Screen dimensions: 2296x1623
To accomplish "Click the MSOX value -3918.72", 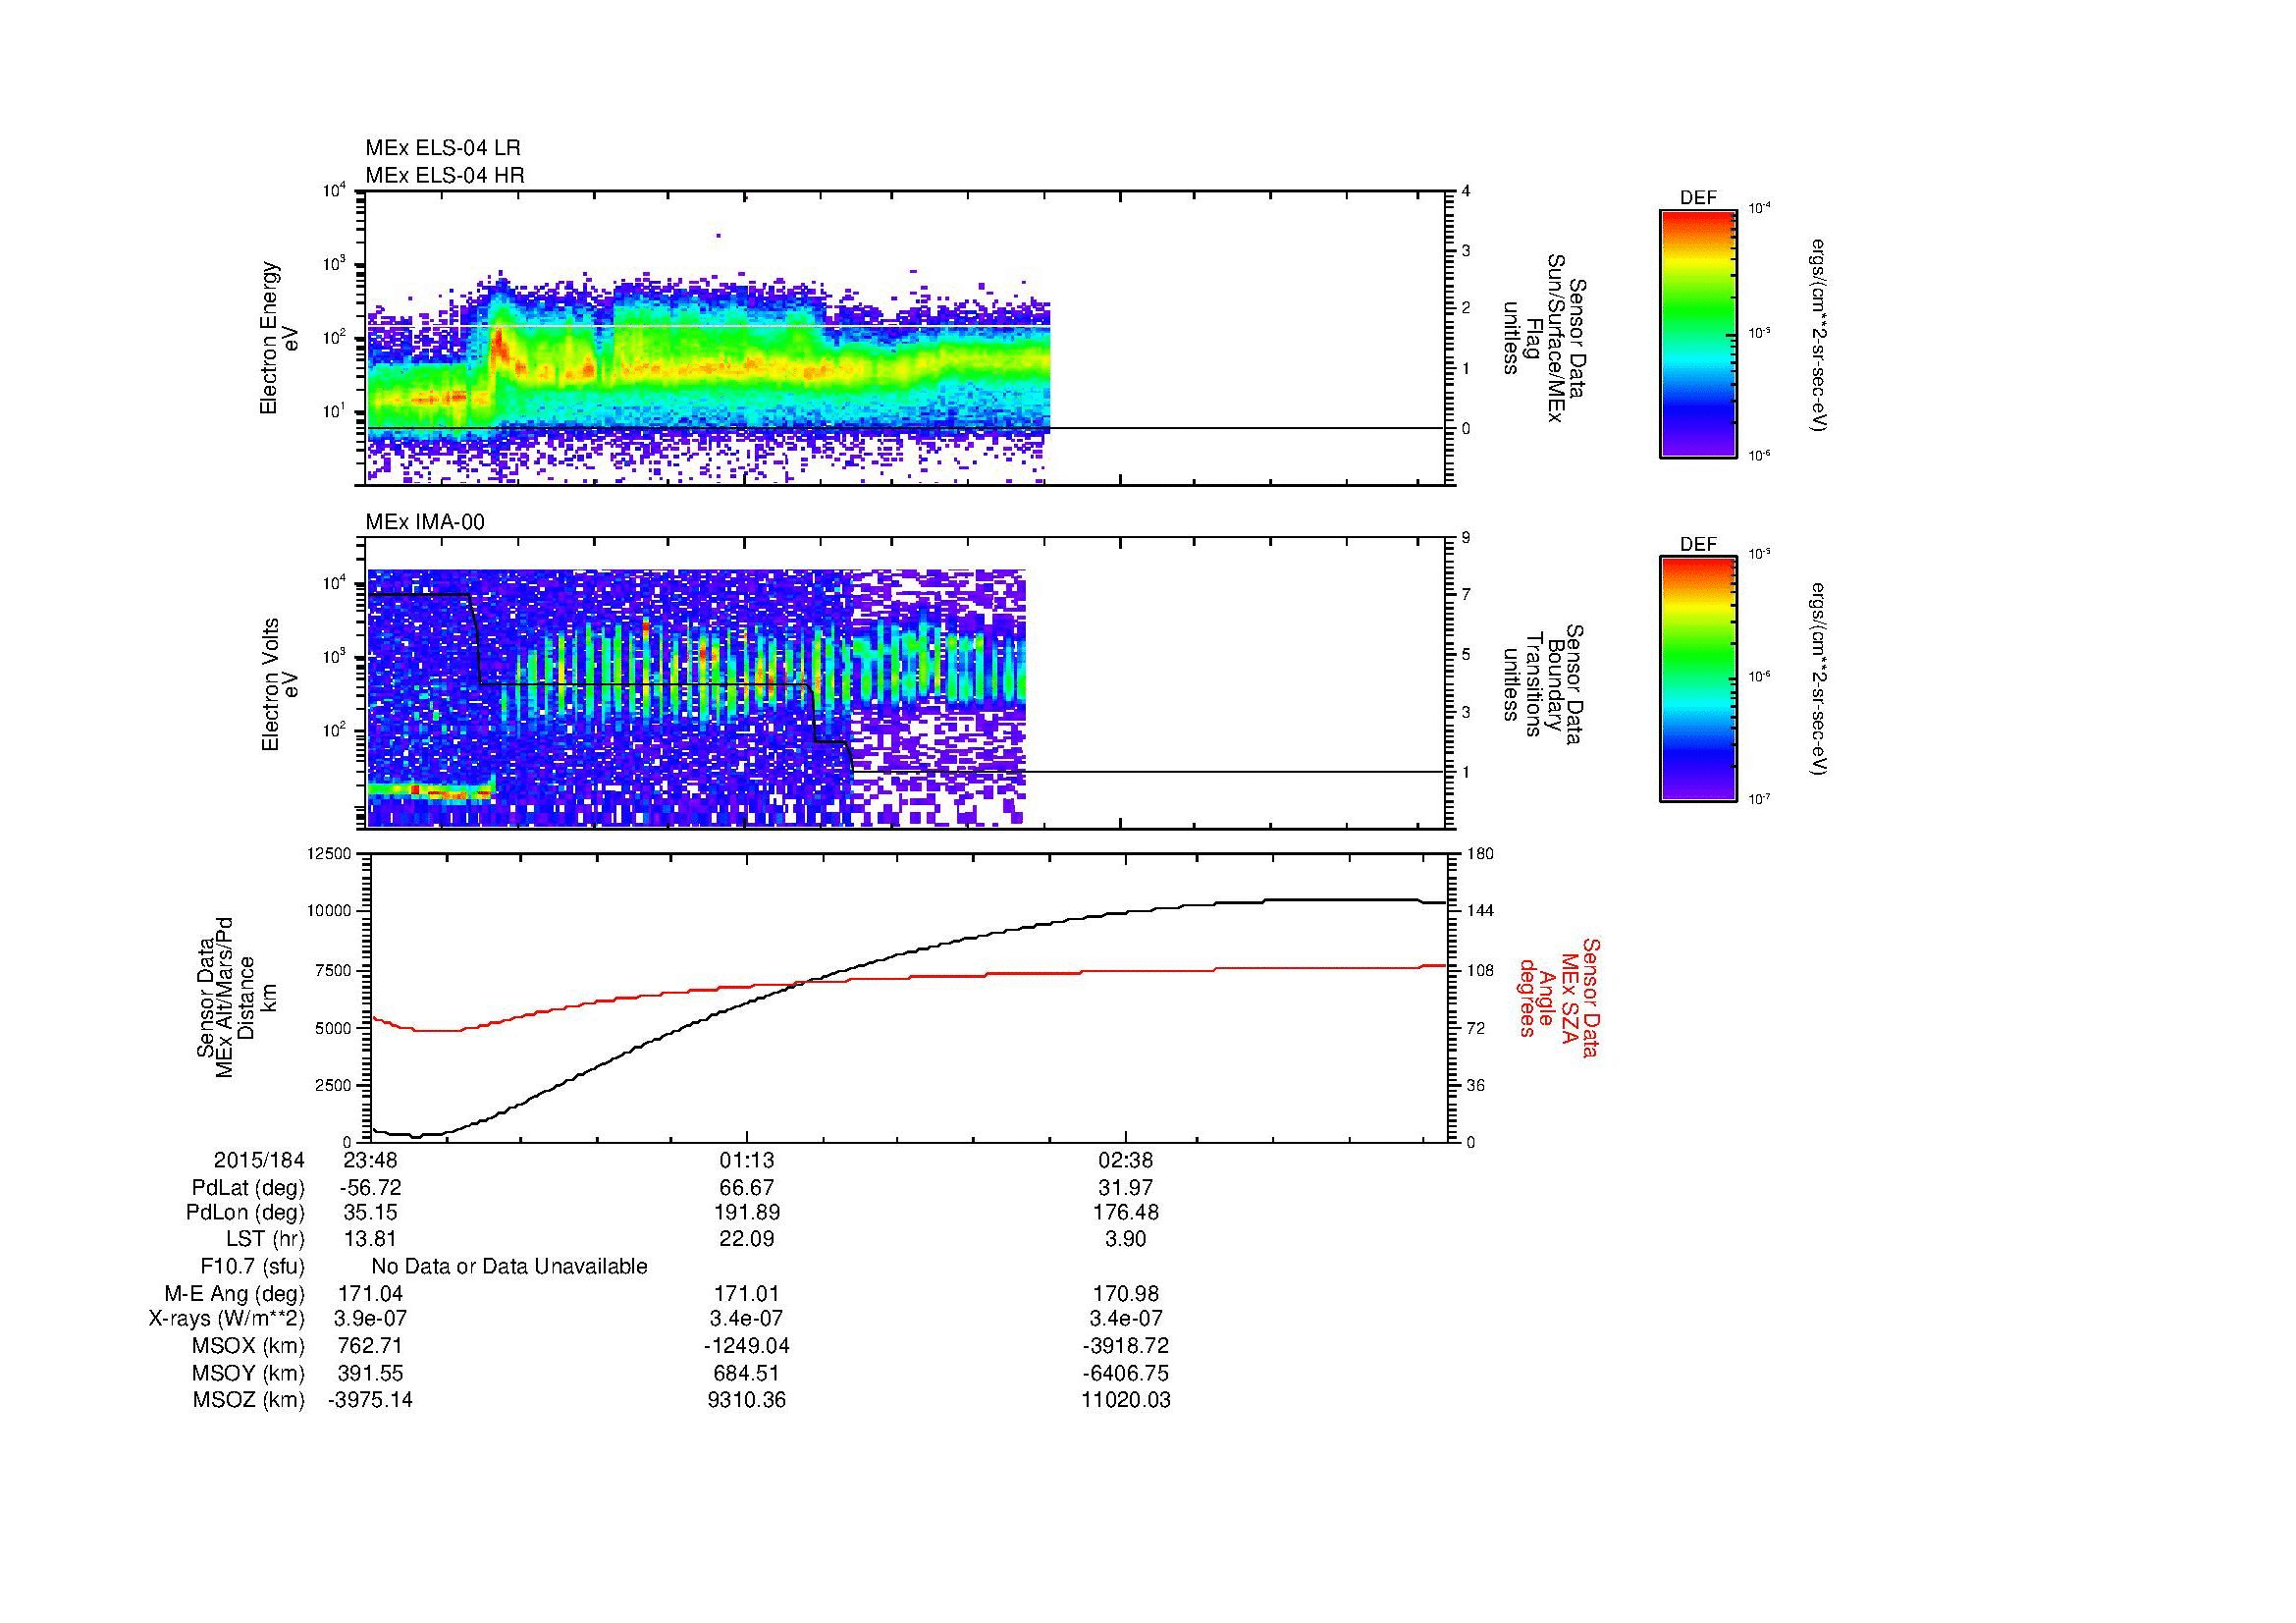I will [1125, 1346].
